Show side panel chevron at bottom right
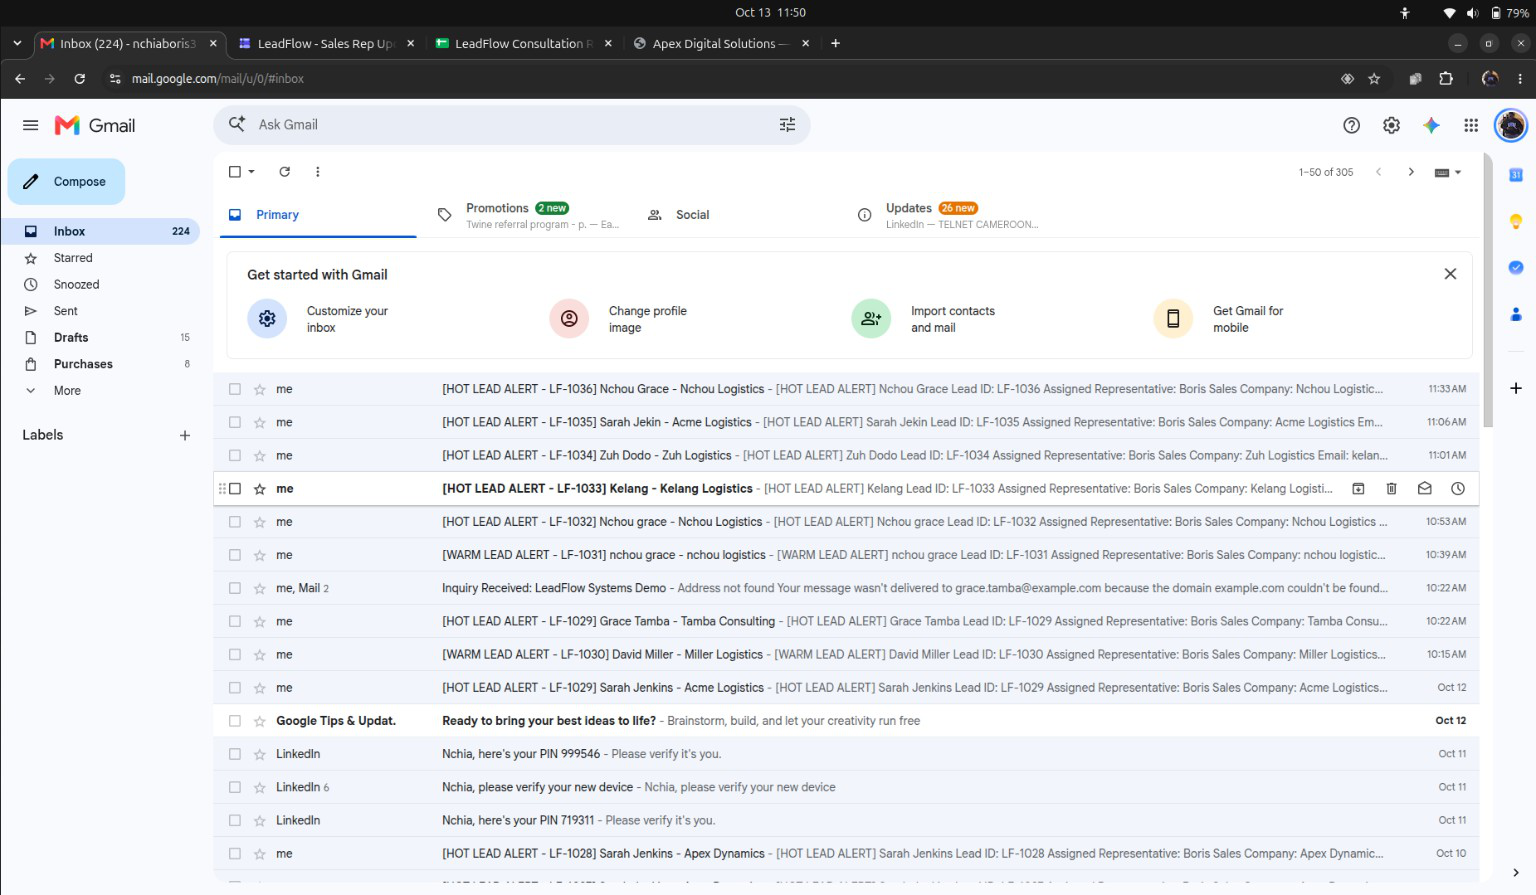The width and height of the screenshot is (1536, 895). tap(1516, 873)
